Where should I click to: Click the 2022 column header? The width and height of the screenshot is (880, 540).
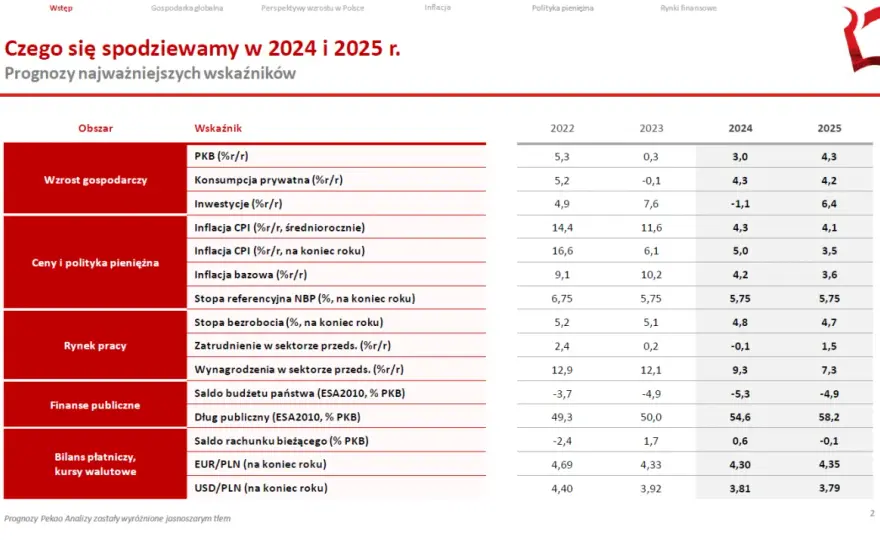point(562,128)
